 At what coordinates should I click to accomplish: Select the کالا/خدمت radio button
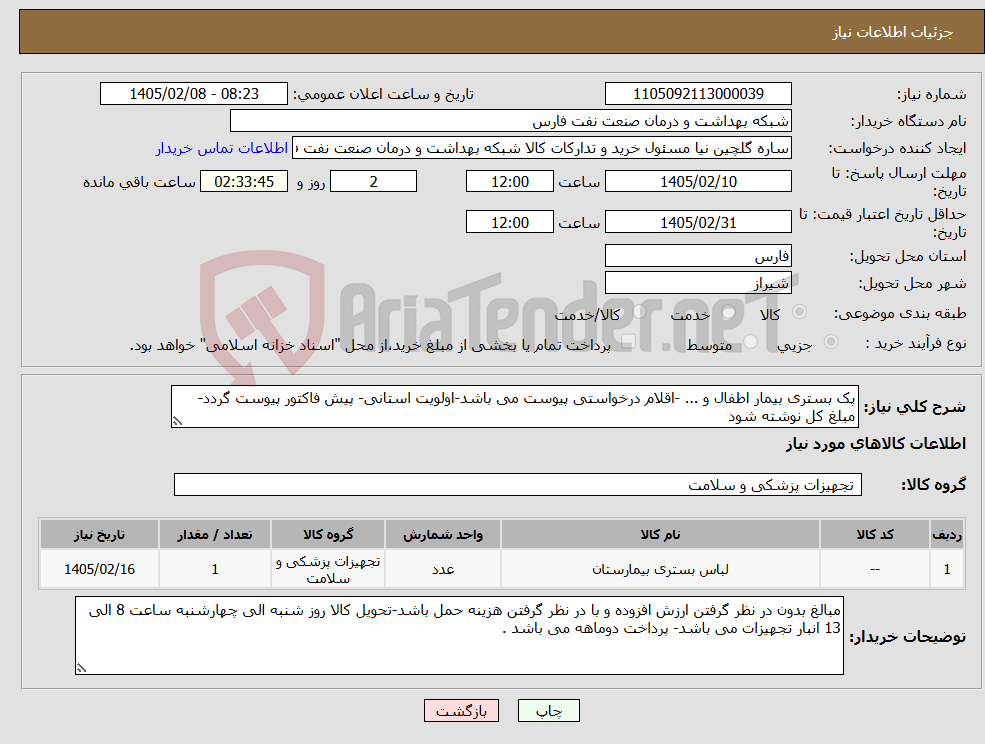pos(639,312)
